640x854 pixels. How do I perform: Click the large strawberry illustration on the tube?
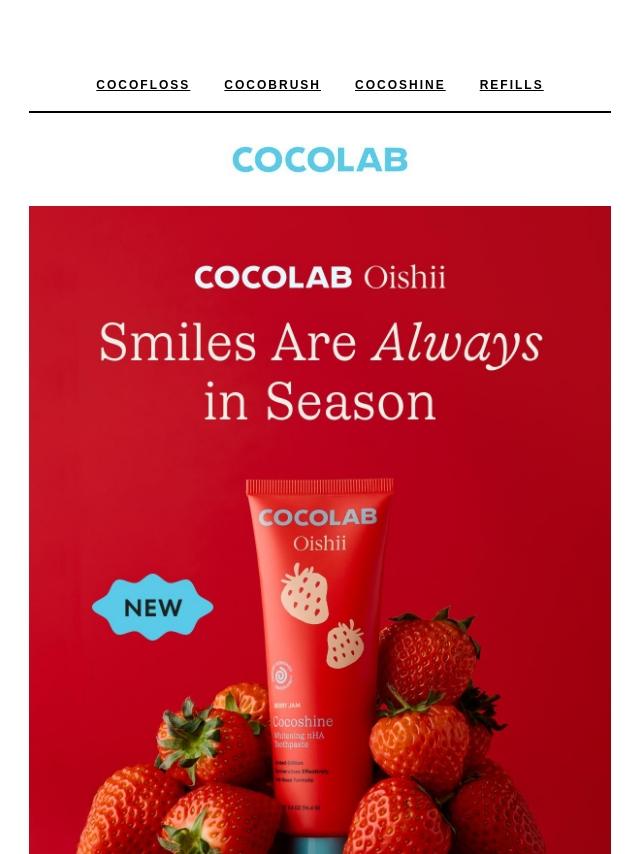click(305, 594)
